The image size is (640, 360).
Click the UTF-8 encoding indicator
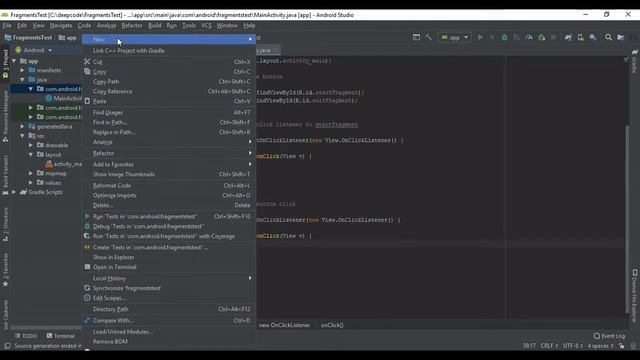point(573,346)
